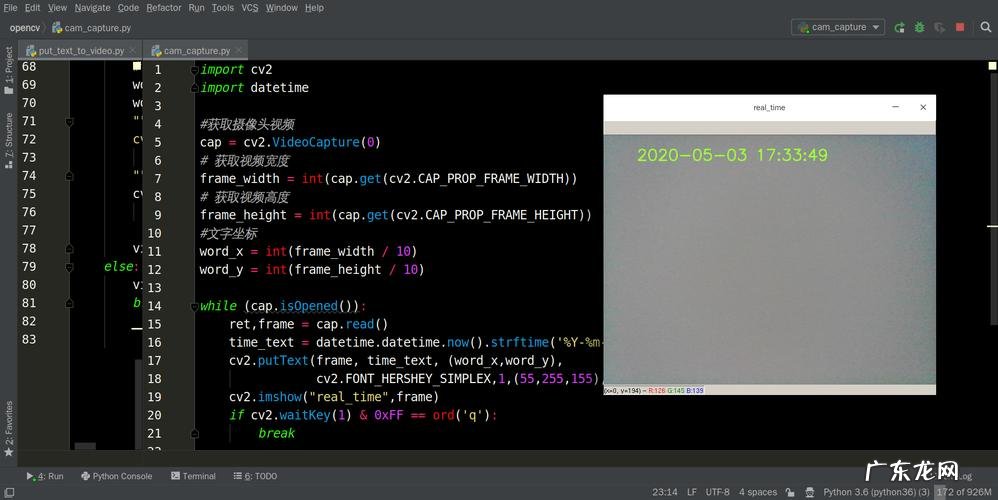Open the cam_capture run configuration dropdown

tap(838, 28)
